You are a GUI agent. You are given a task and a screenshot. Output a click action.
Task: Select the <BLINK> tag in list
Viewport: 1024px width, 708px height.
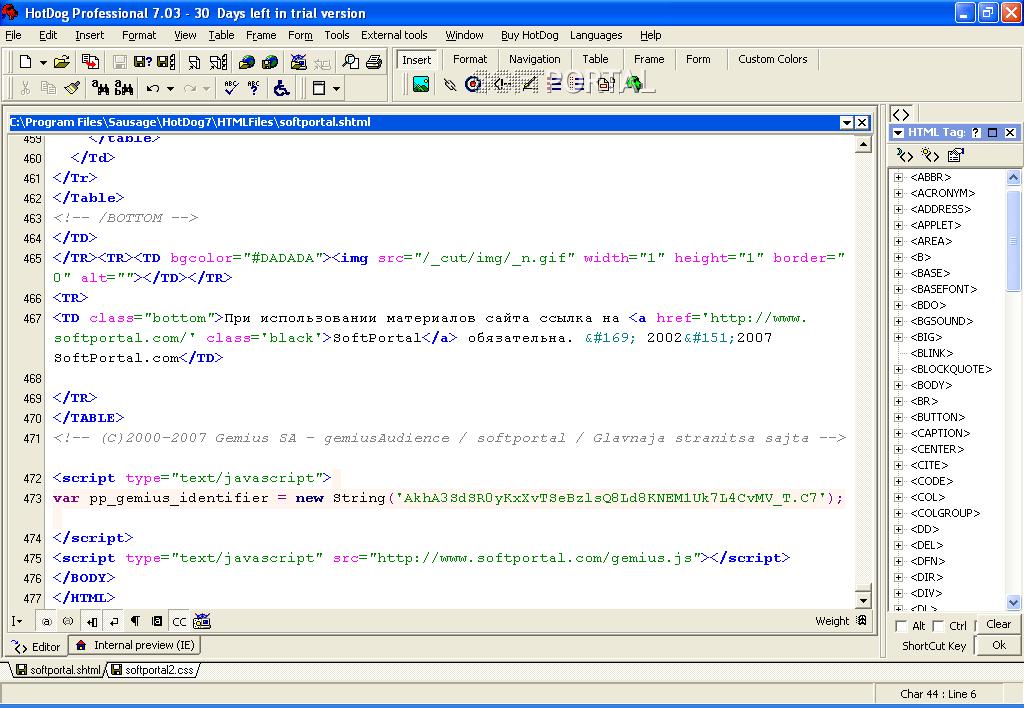pos(932,353)
